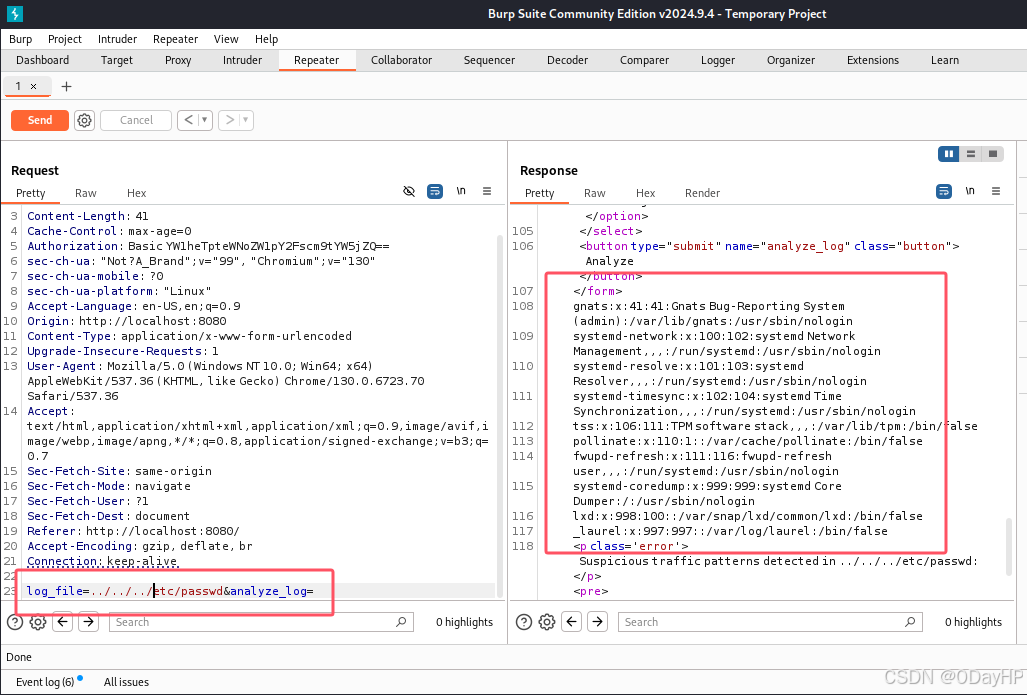Viewport: 1027px width, 695px height.
Task: Open history dropdown beside forward arrow
Action: (x=246, y=120)
